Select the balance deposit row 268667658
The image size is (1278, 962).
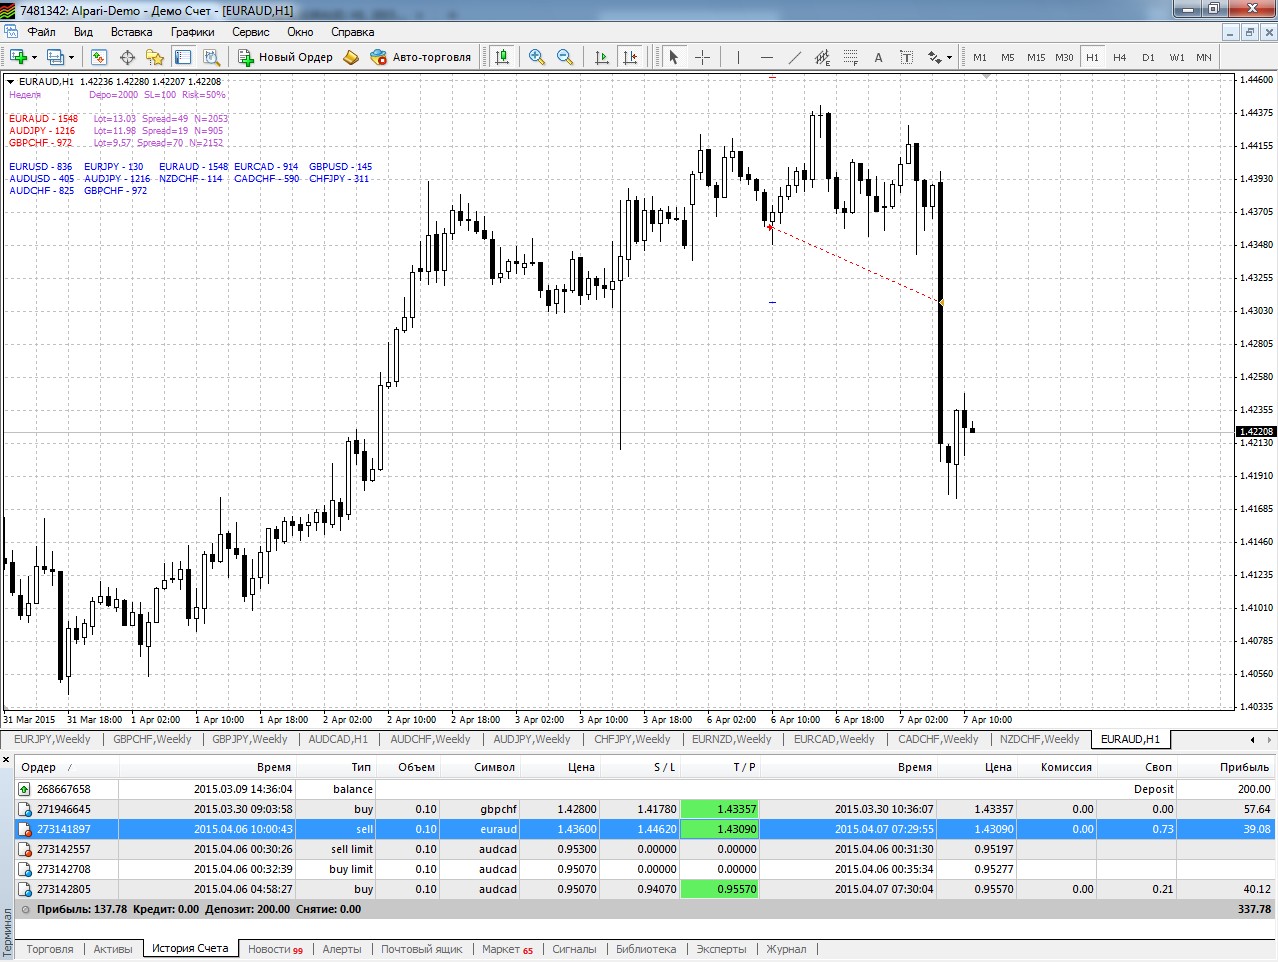tap(645, 789)
